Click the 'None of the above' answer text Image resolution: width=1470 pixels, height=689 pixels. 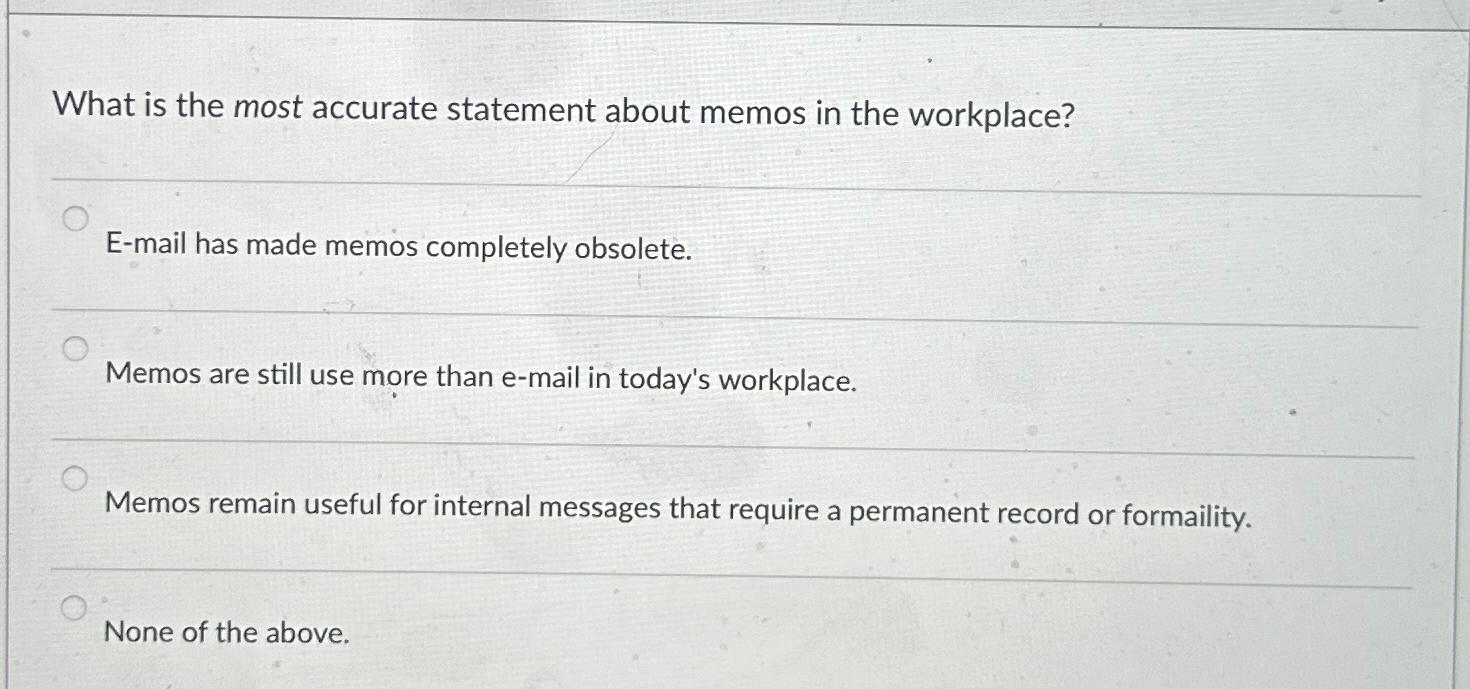pyautogui.click(x=228, y=632)
